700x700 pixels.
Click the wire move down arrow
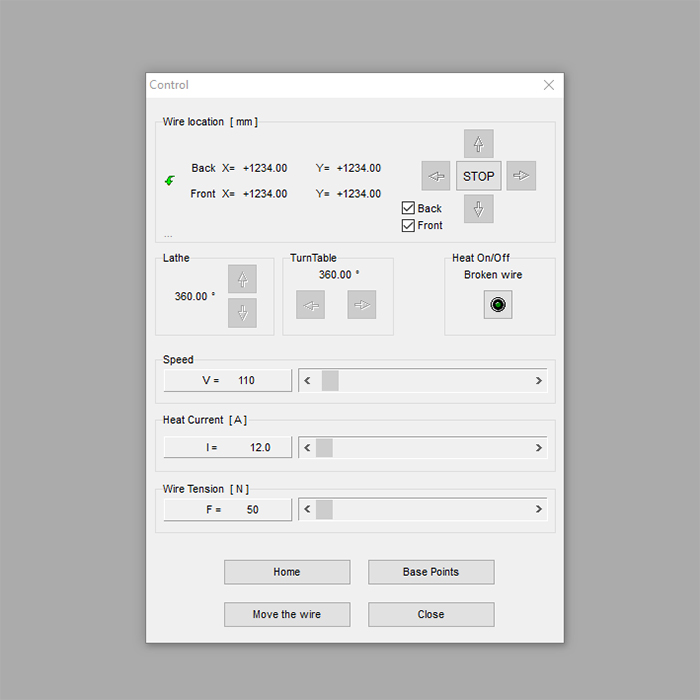[x=478, y=209]
